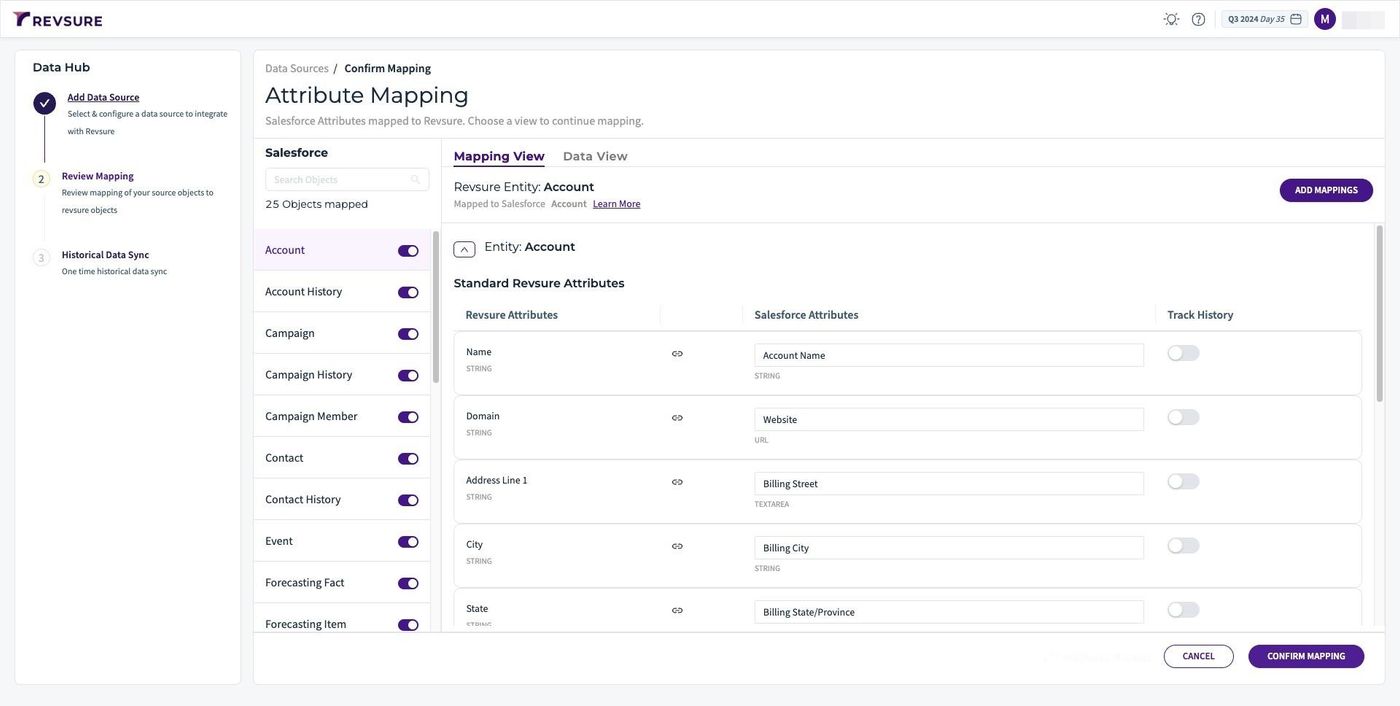Open the Billing City attribute dropdown
Screen dimensions: 1400x706
[x=949, y=547]
